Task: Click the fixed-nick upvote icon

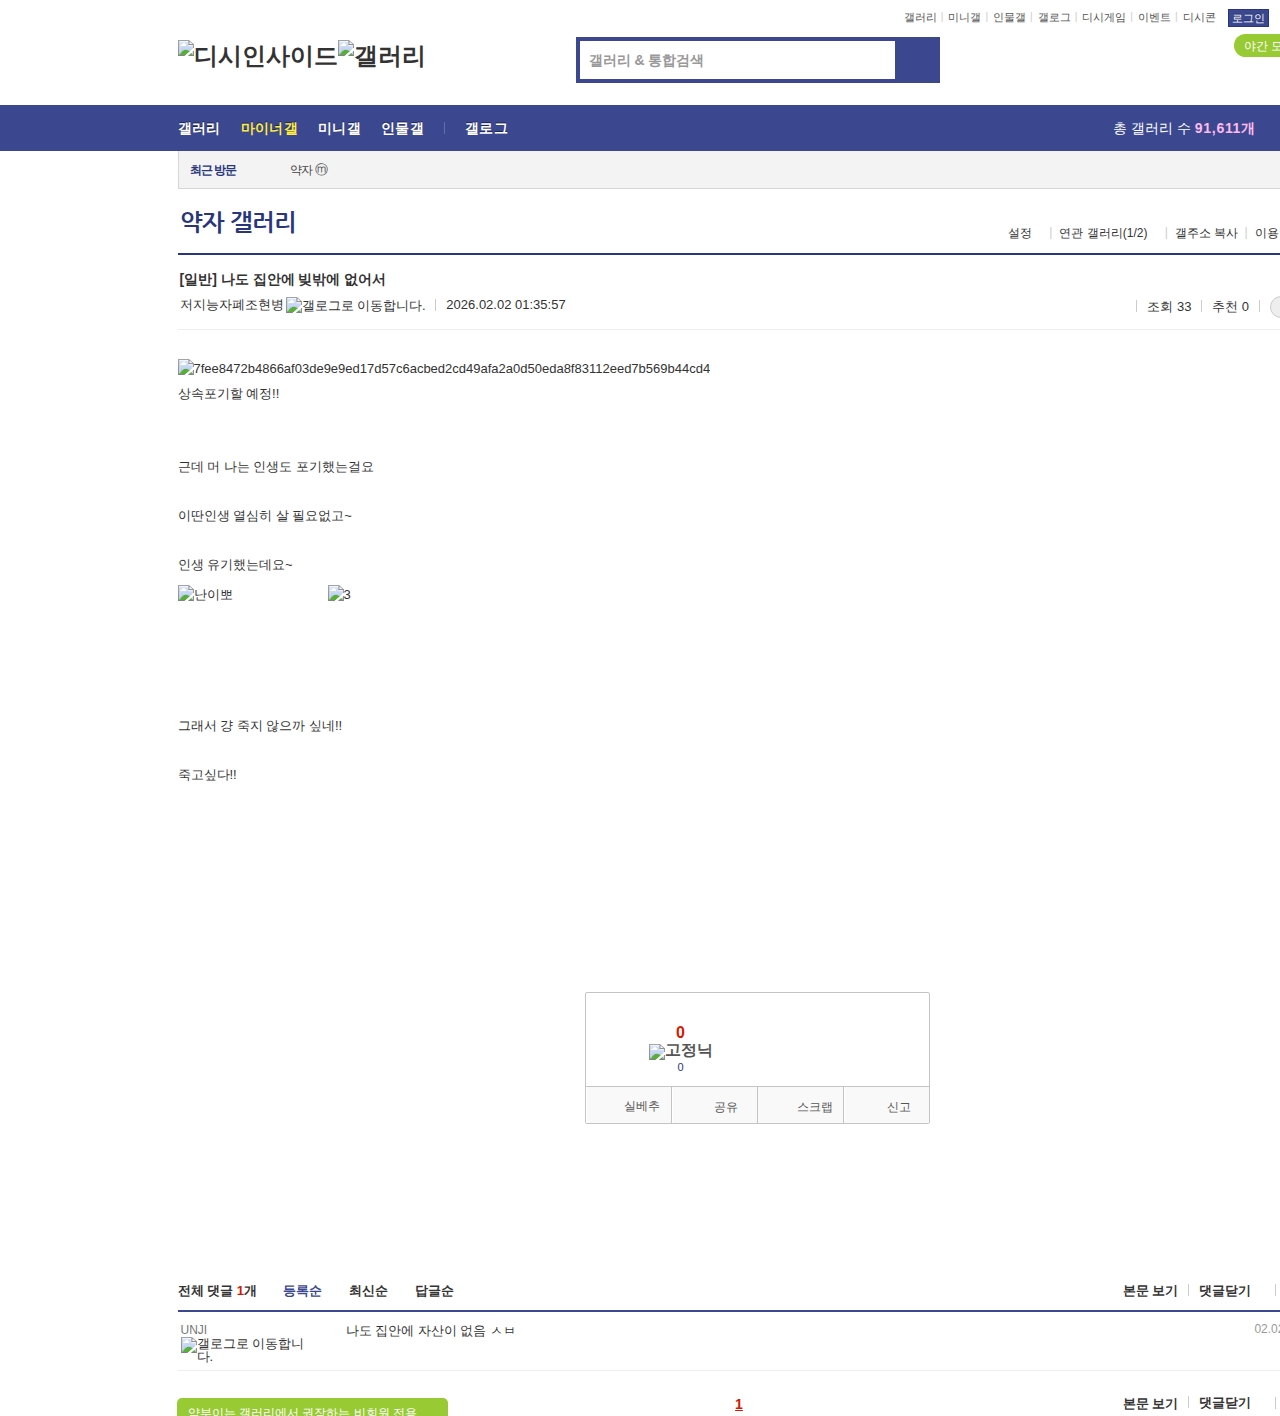Action: [x=680, y=1051]
